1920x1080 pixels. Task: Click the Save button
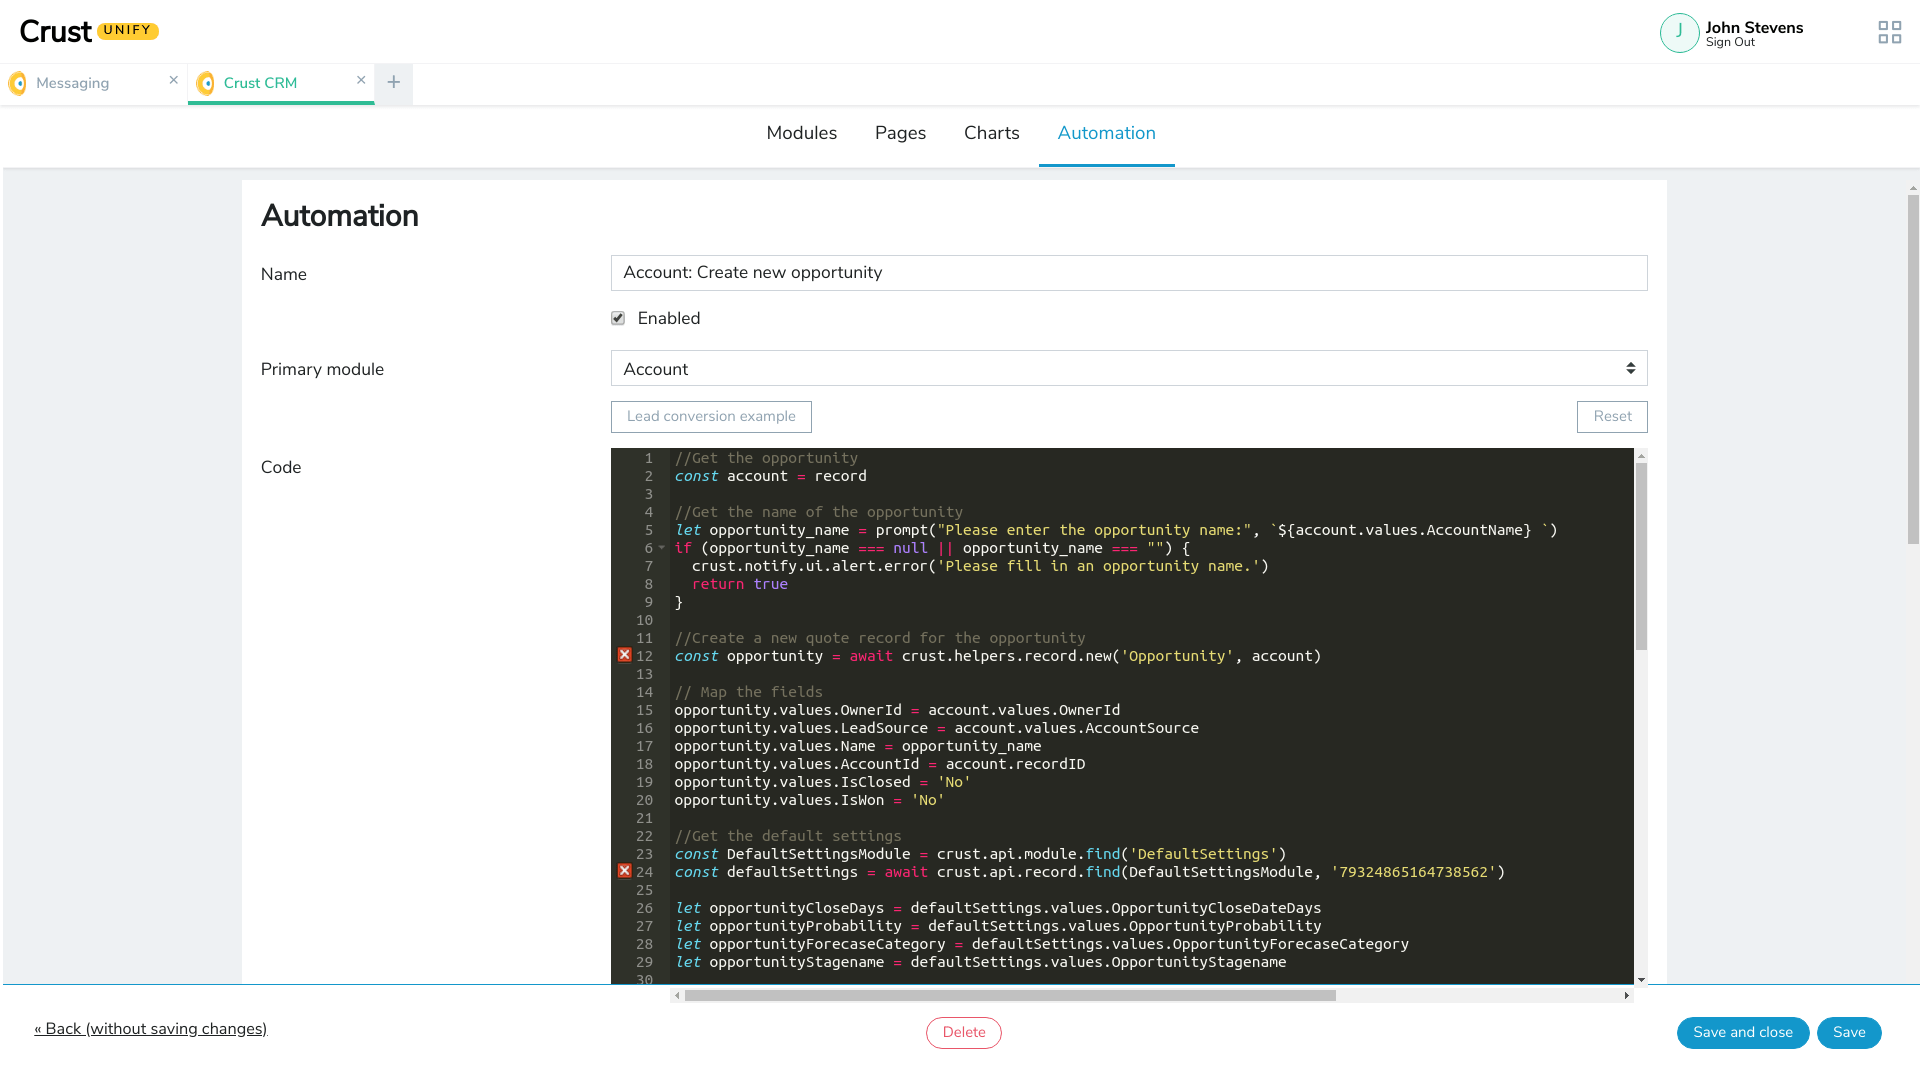1849,1032
